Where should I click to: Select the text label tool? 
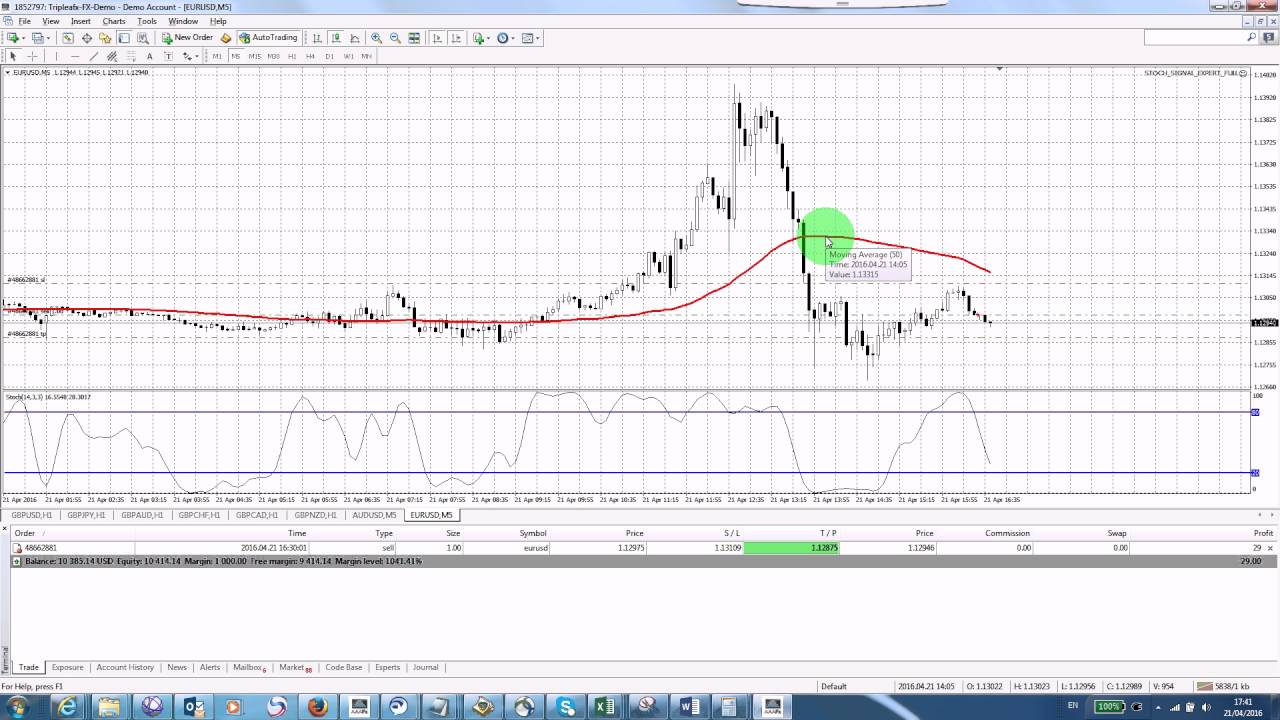[168, 56]
